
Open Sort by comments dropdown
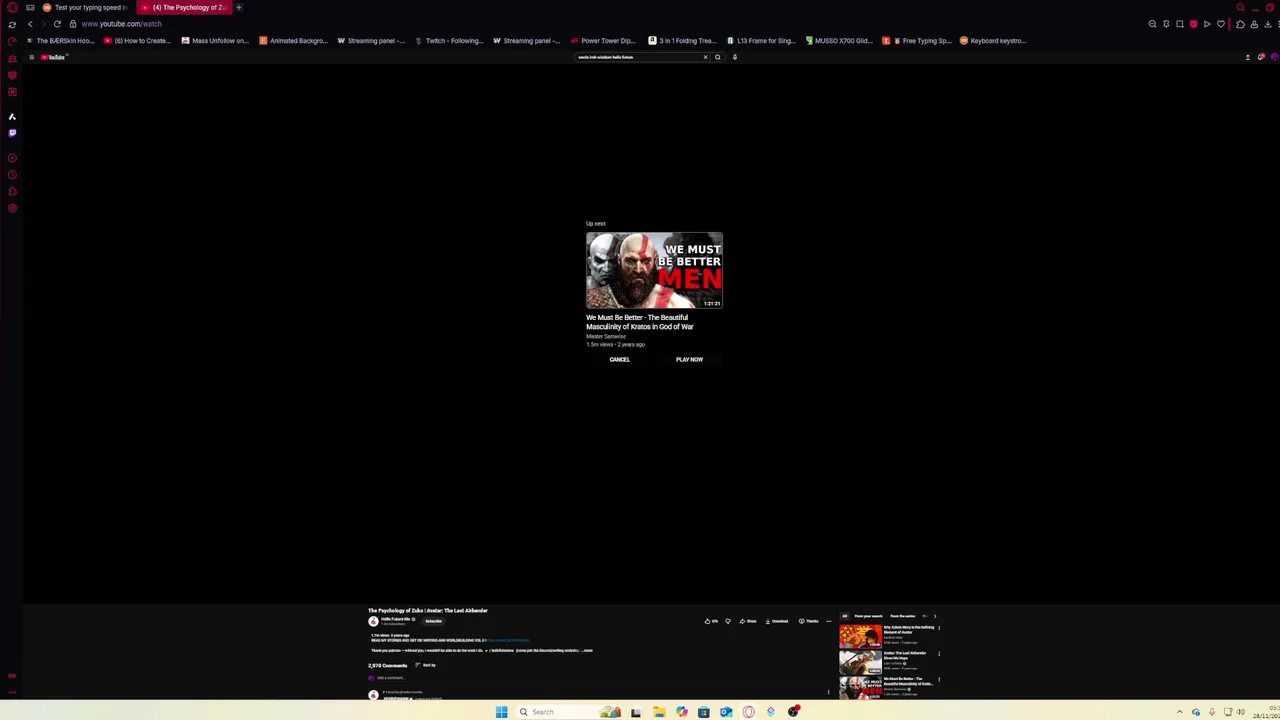tap(426, 665)
